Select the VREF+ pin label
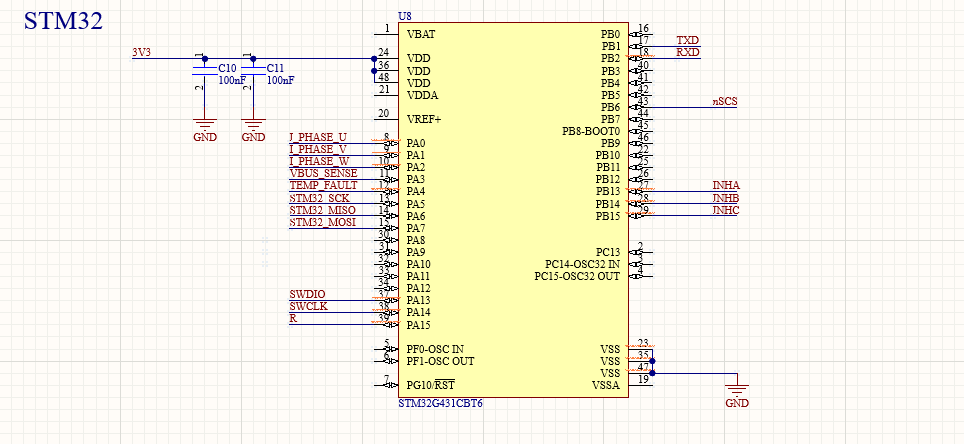The height and width of the screenshot is (444, 964). pos(424,119)
